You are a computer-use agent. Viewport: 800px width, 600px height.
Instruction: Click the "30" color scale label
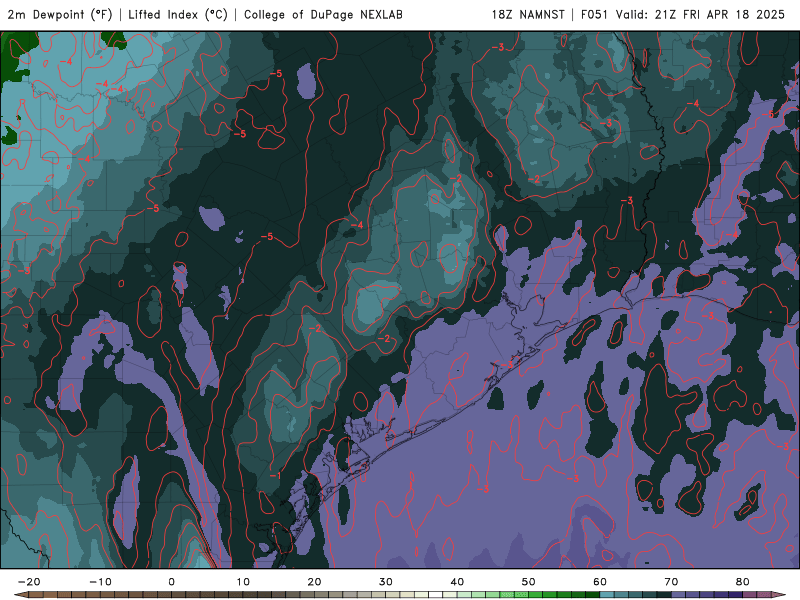(386, 582)
